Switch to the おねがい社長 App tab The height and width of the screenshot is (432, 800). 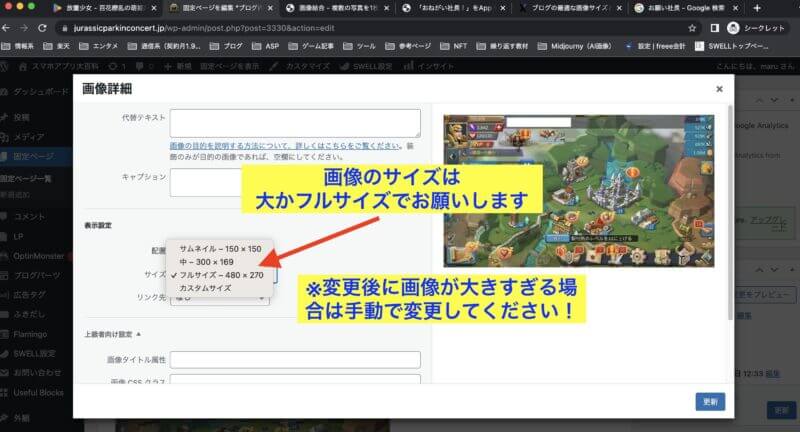(453, 8)
